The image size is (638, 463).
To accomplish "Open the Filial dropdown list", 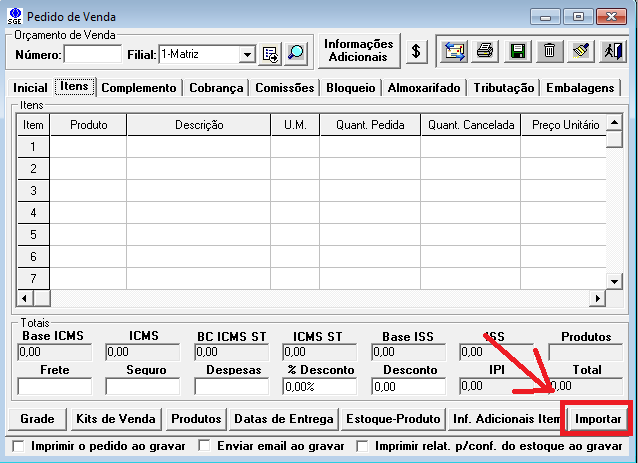I will pyautogui.click(x=248, y=54).
